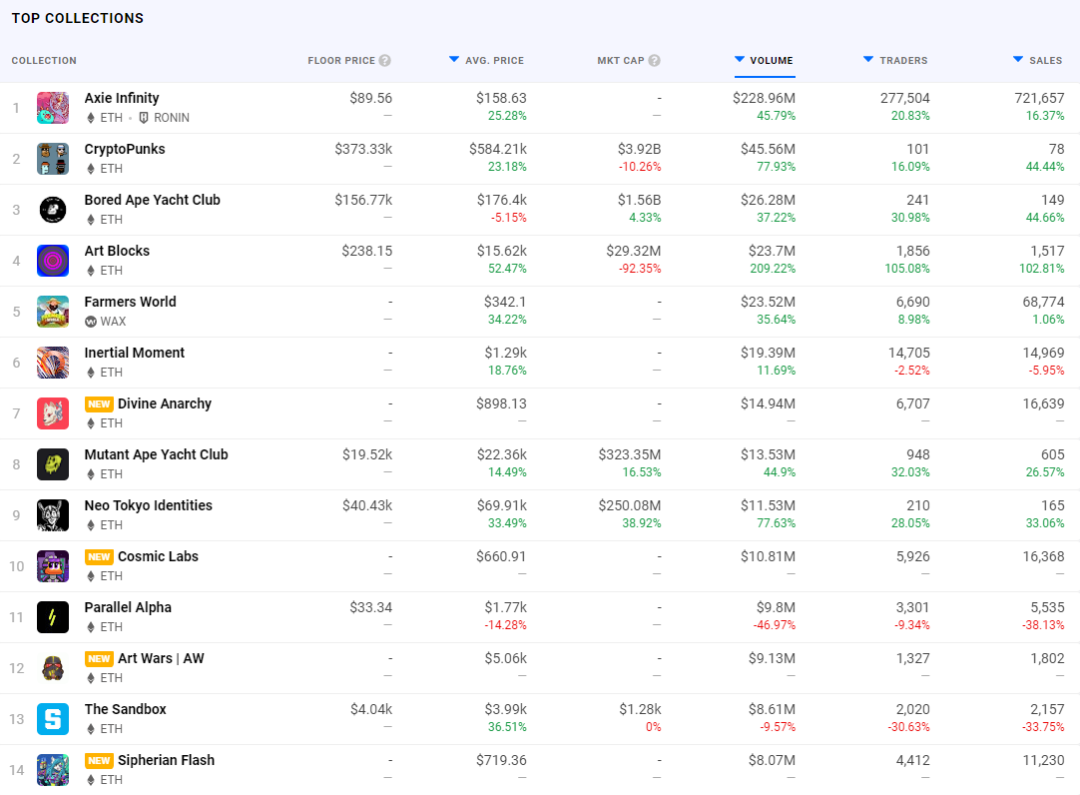The height and width of the screenshot is (795, 1080).
Task: Open the Sipherian Flash collection icon
Action: pyautogui.click(x=53, y=771)
